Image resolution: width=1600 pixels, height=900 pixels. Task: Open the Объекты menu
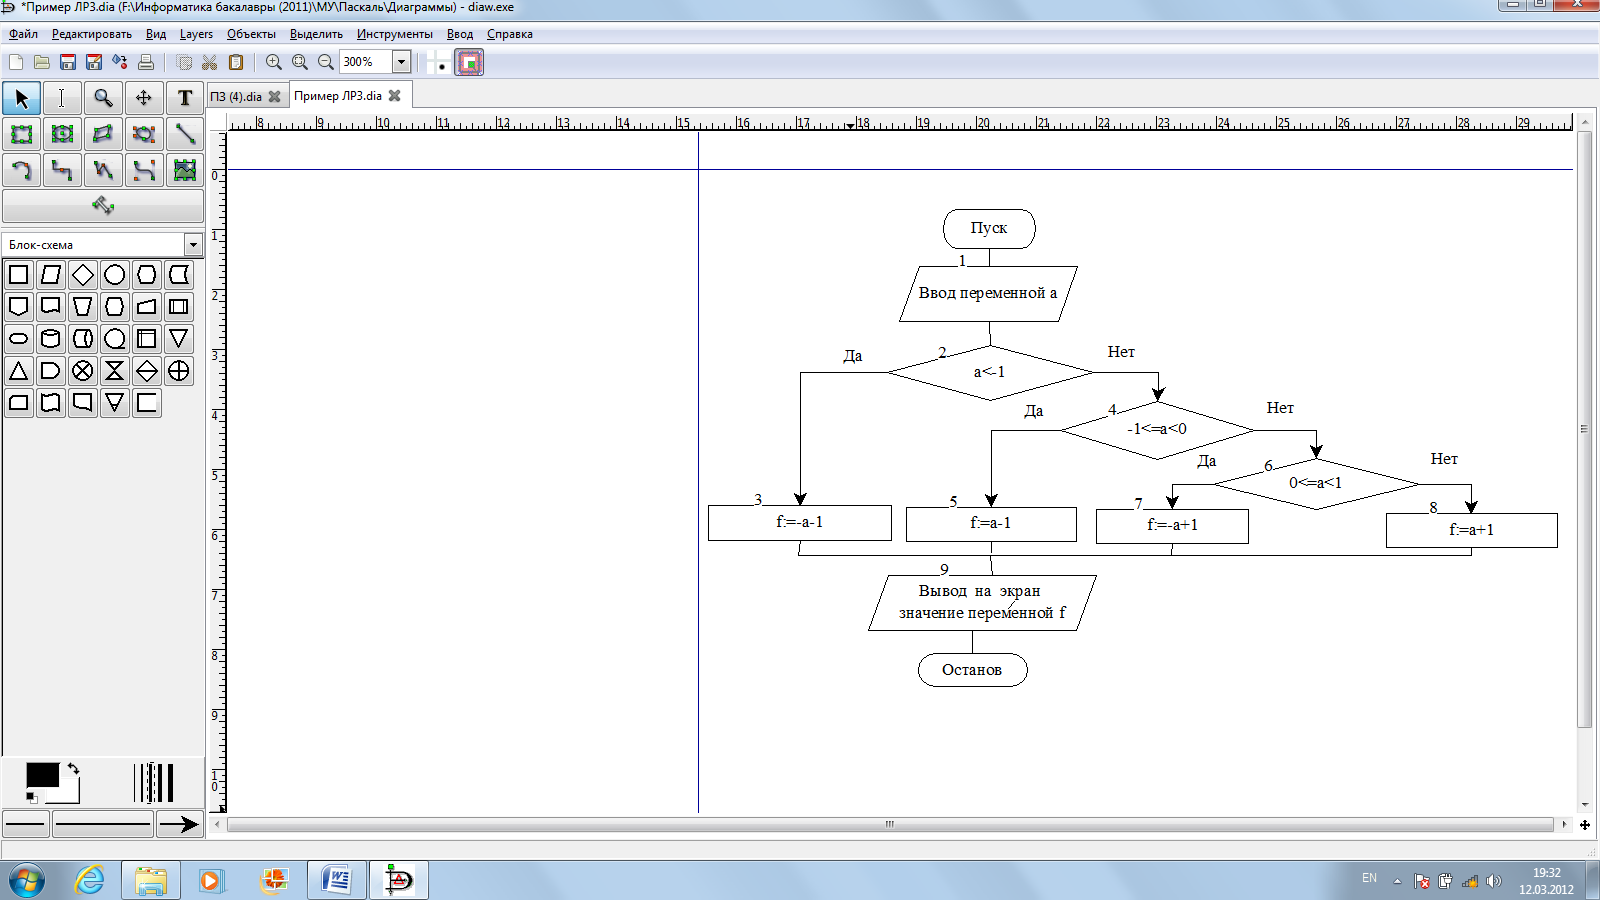tap(251, 34)
